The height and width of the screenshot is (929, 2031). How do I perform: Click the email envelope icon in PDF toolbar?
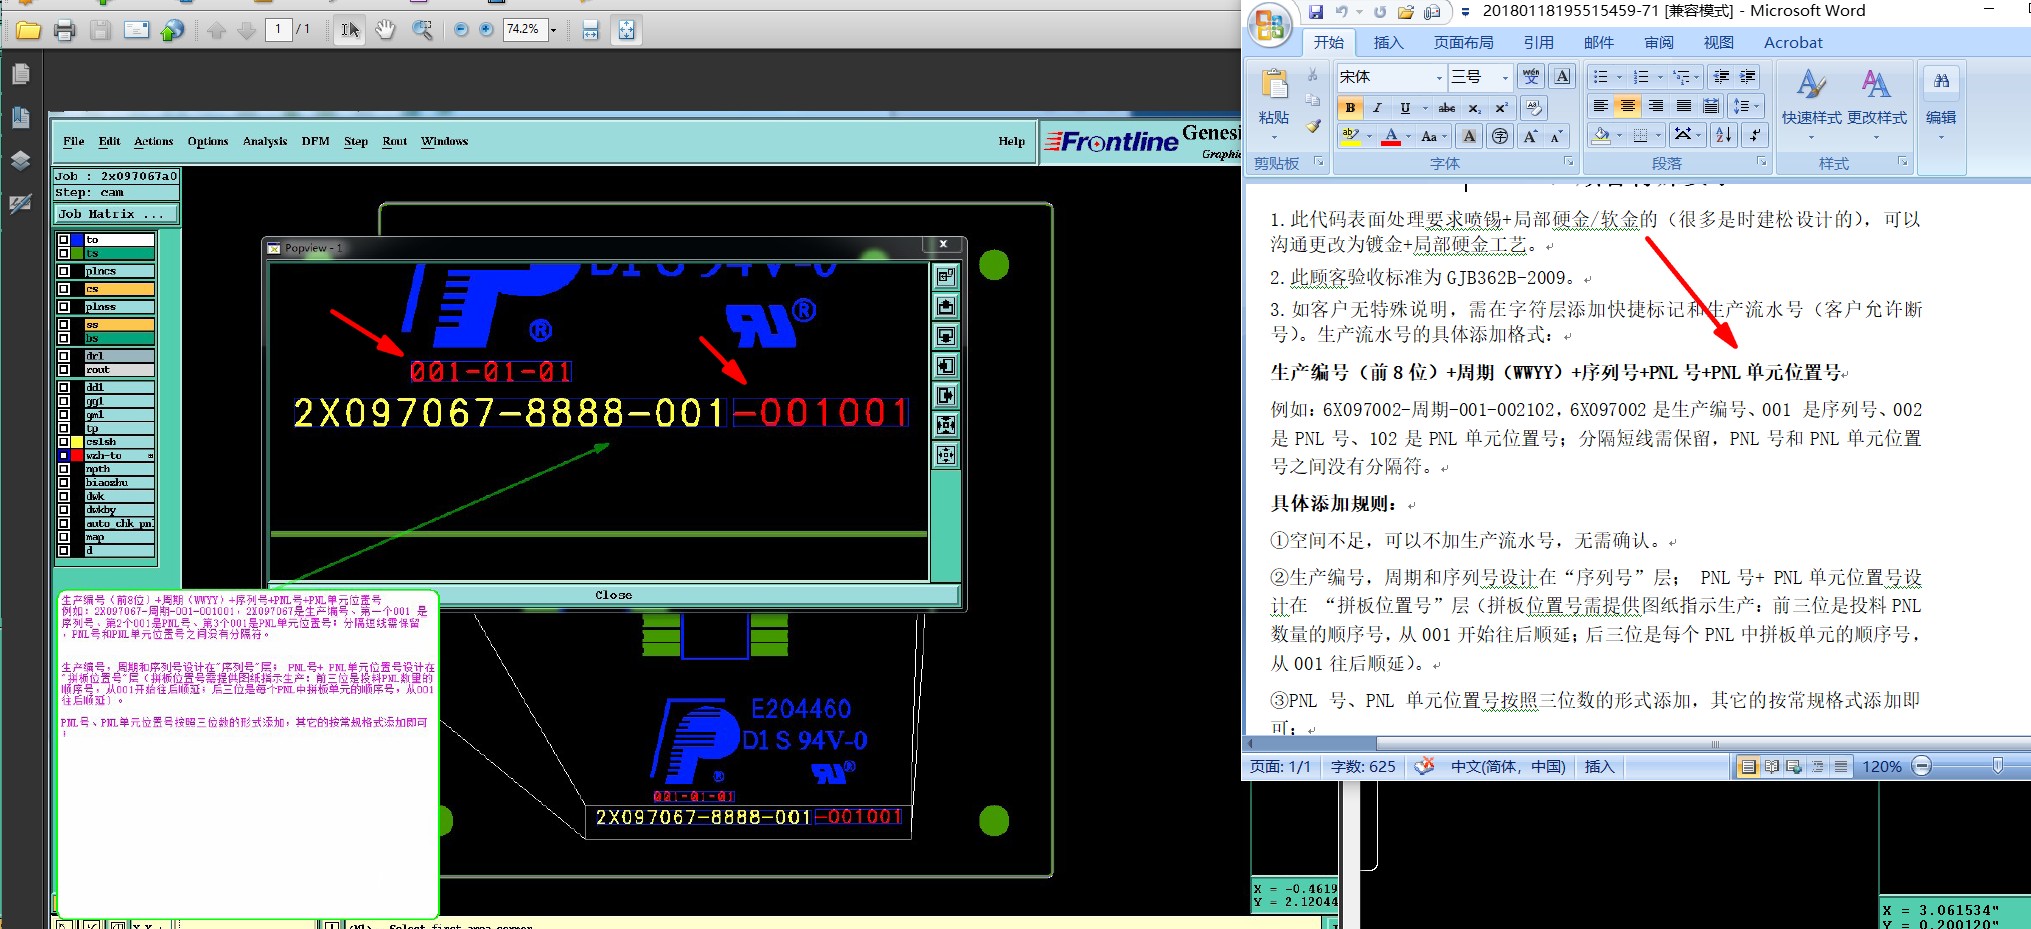pos(137,30)
